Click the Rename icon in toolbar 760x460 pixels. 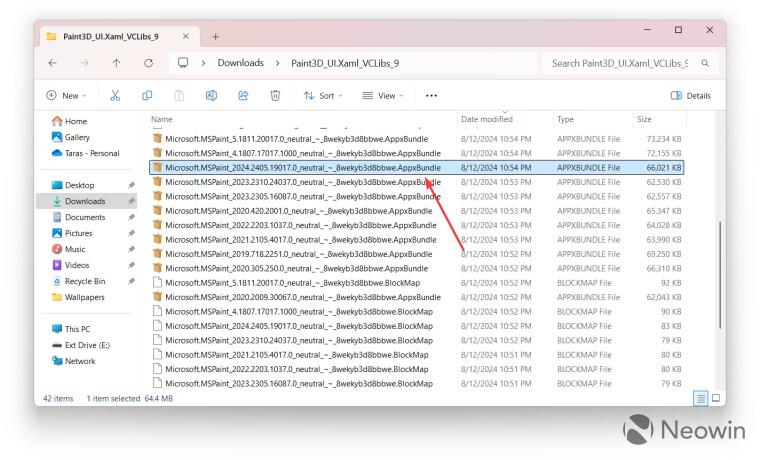pos(211,95)
